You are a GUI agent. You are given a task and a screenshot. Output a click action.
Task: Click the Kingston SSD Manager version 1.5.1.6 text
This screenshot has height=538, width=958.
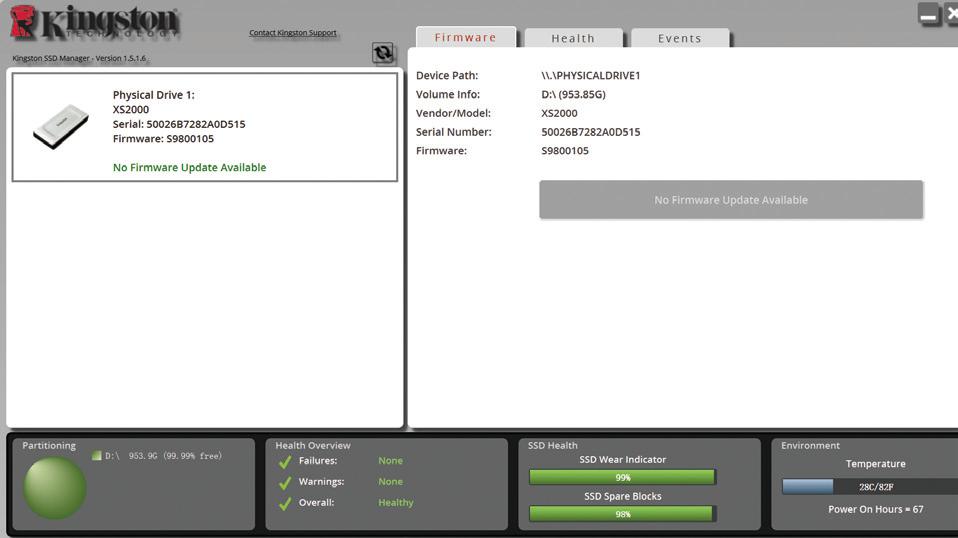tap(79, 58)
